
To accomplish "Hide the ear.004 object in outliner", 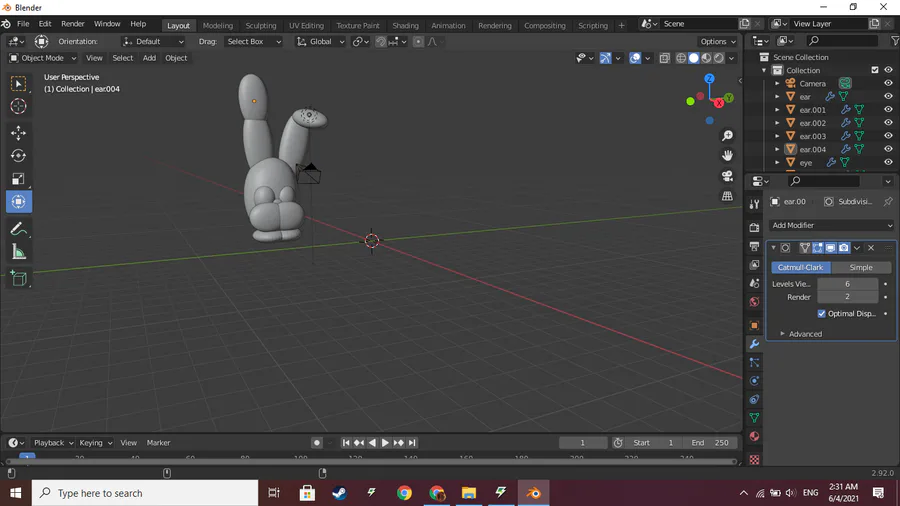I will [888, 149].
